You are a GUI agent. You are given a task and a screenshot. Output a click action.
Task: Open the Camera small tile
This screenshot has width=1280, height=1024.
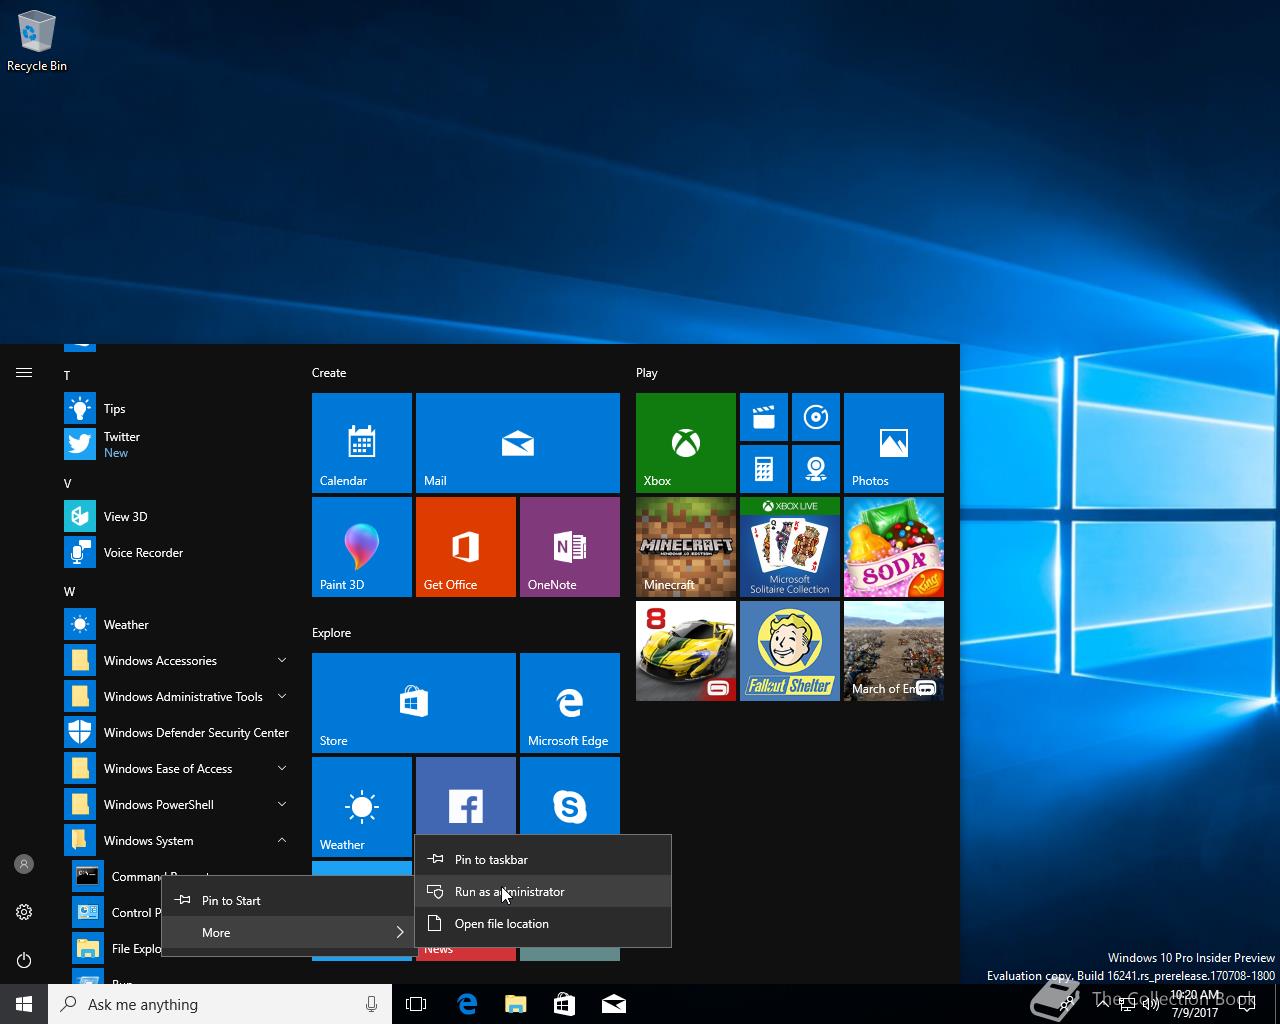[x=816, y=469]
